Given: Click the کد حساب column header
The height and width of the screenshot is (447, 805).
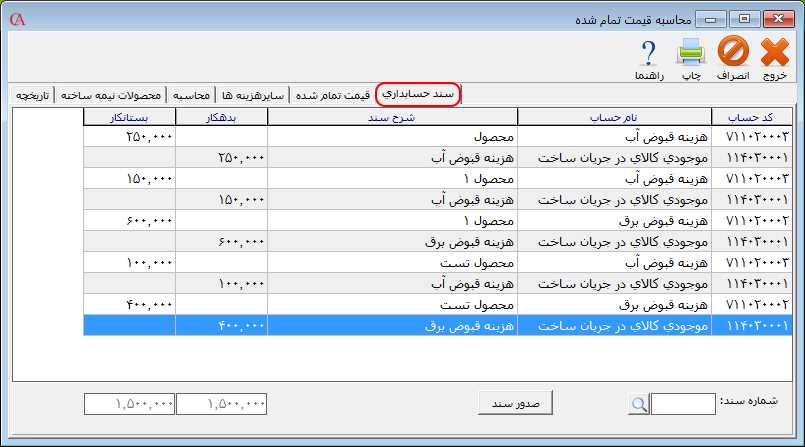Looking at the screenshot, I should click(x=751, y=117).
